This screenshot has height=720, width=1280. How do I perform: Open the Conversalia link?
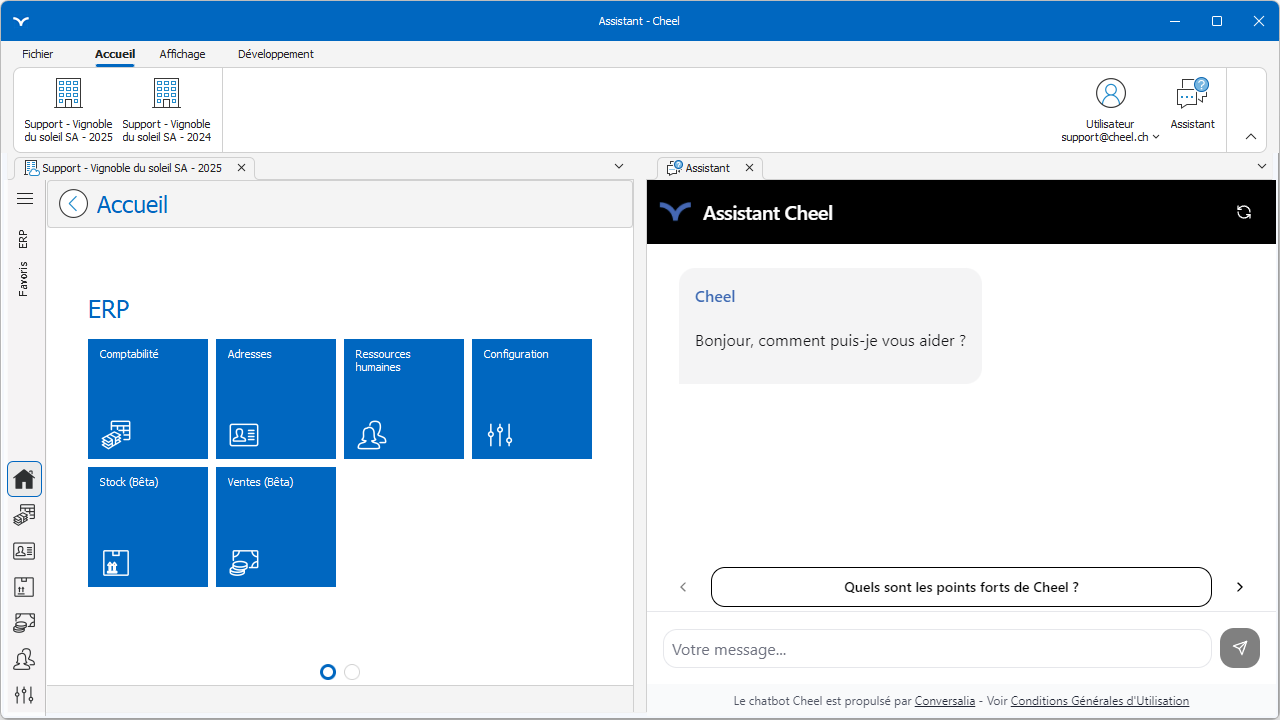(945, 701)
